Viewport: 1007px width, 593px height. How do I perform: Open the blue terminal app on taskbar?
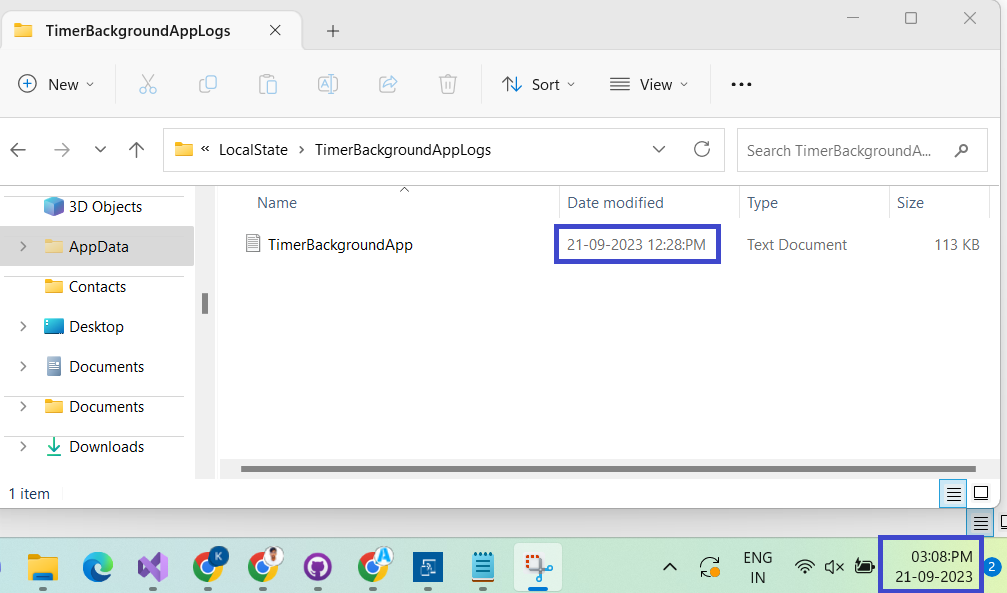[x=428, y=568]
